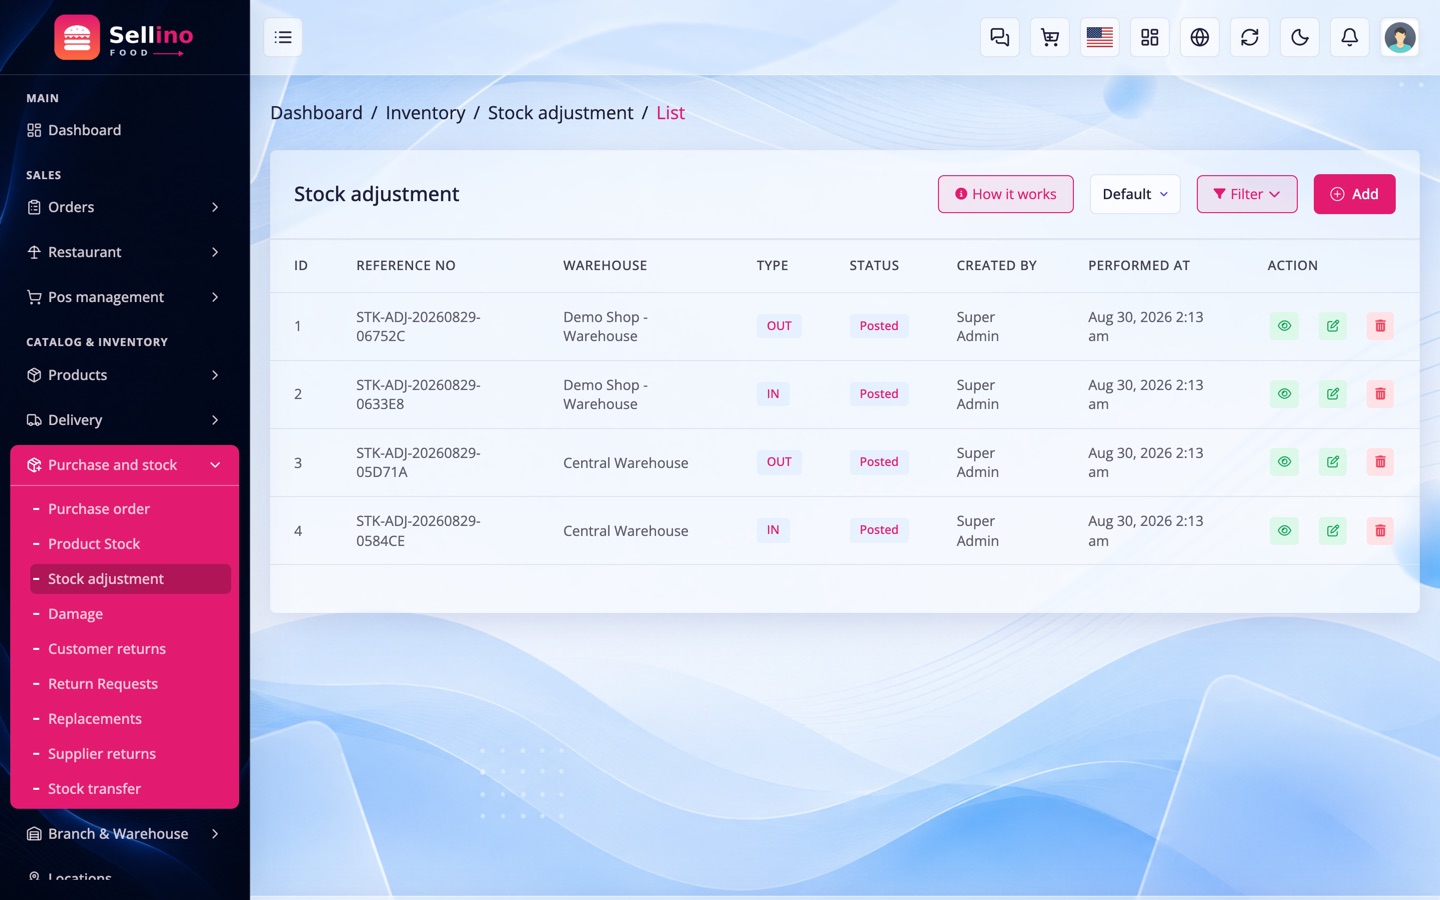This screenshot has height=900, width=1440.
Task: Click the How it works button
Action: [1006, 194]
